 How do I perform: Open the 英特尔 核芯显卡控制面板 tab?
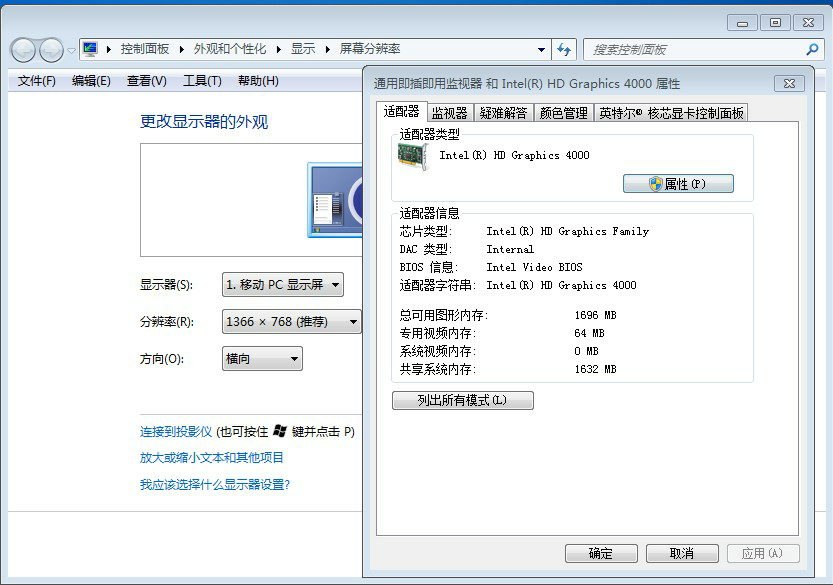(x=672, y=113)
